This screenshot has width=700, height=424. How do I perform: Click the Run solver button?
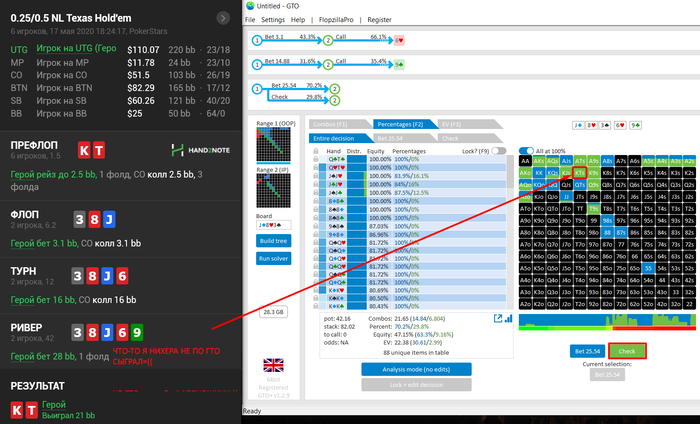pyautogui.click(x=274, y=258)
